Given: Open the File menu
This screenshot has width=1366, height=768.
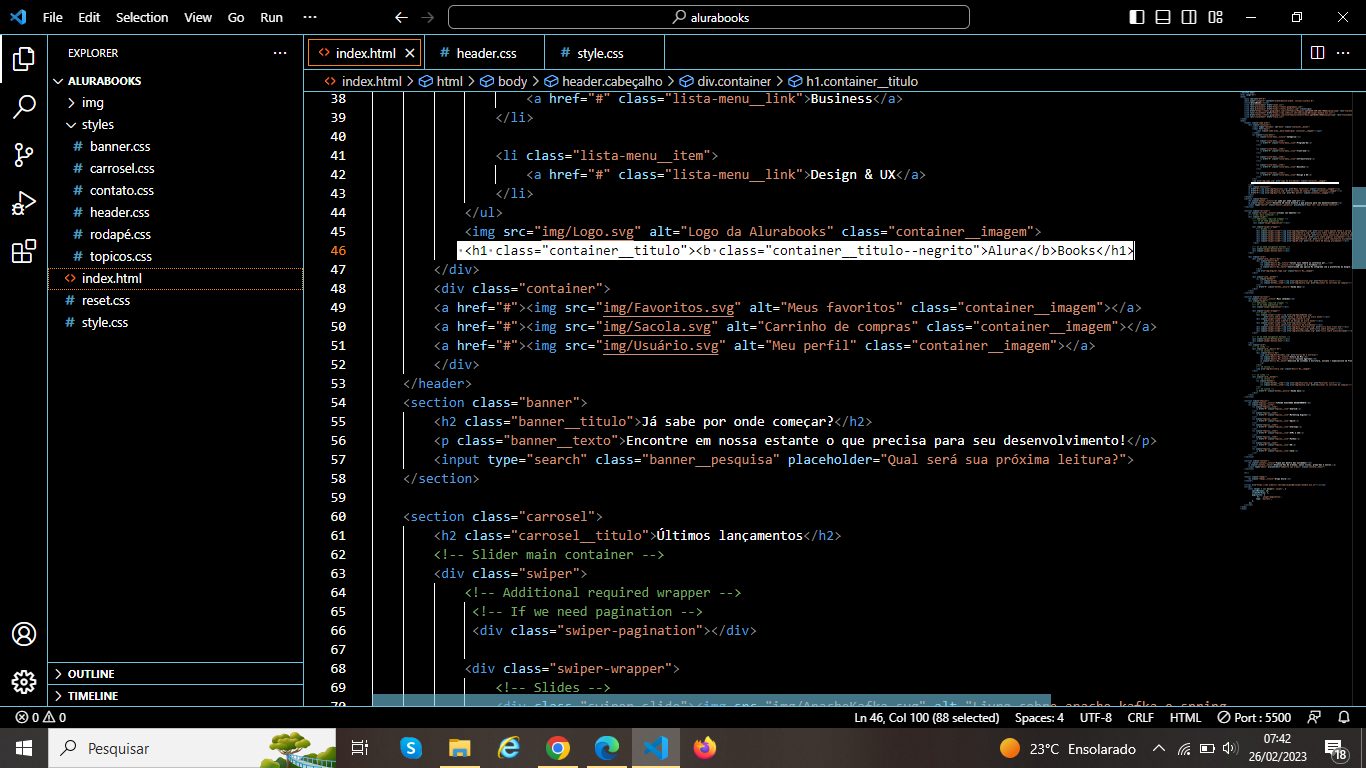Looking at the screenshot, I should [x=52, y=17].
